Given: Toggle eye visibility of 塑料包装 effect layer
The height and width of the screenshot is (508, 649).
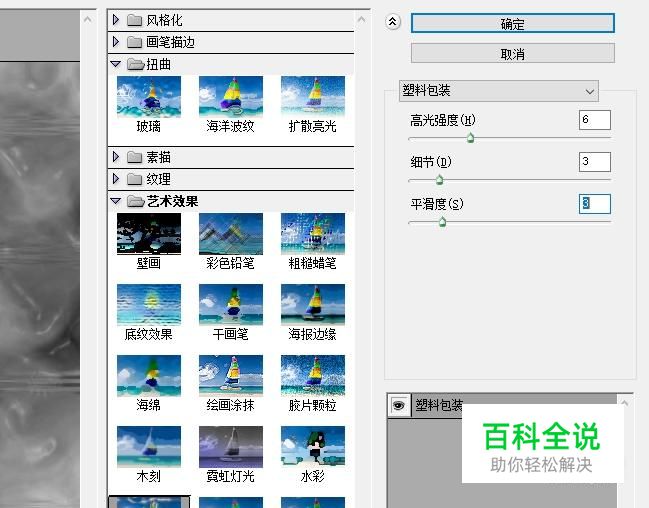Looking at the screenshot, I should click(399, 404).
